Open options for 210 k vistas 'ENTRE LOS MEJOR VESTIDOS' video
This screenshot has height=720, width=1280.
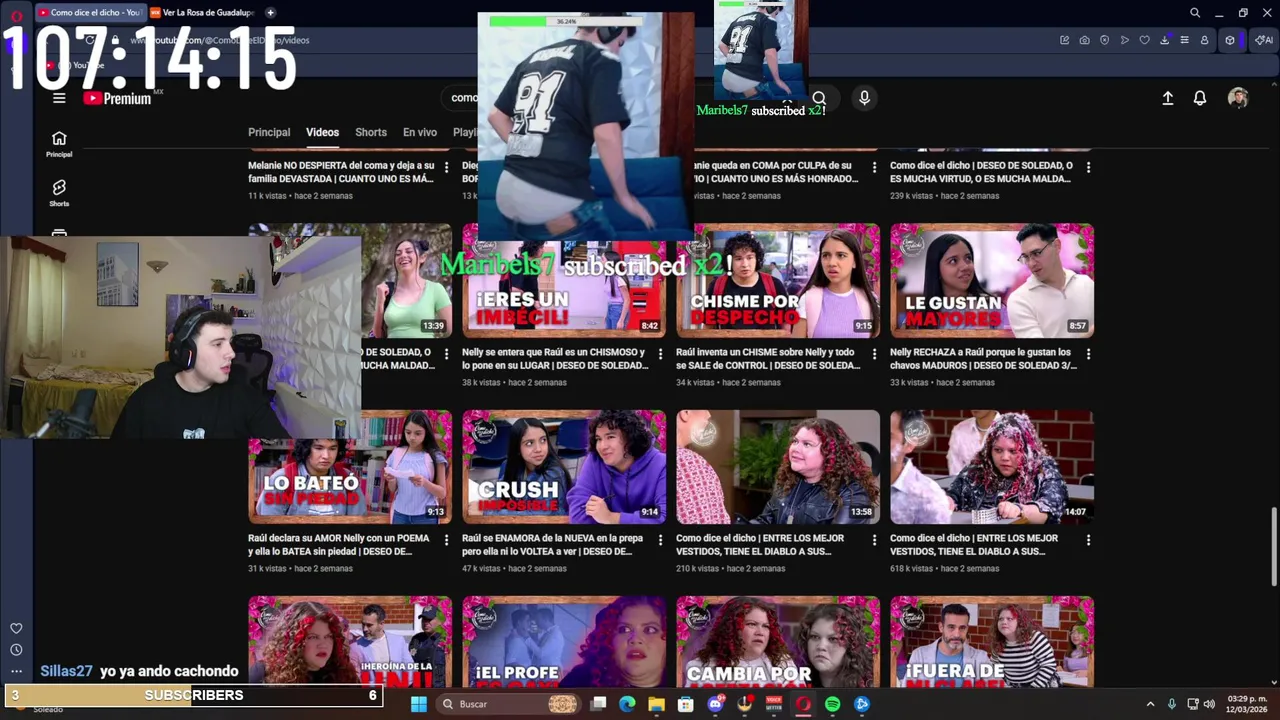874,540
